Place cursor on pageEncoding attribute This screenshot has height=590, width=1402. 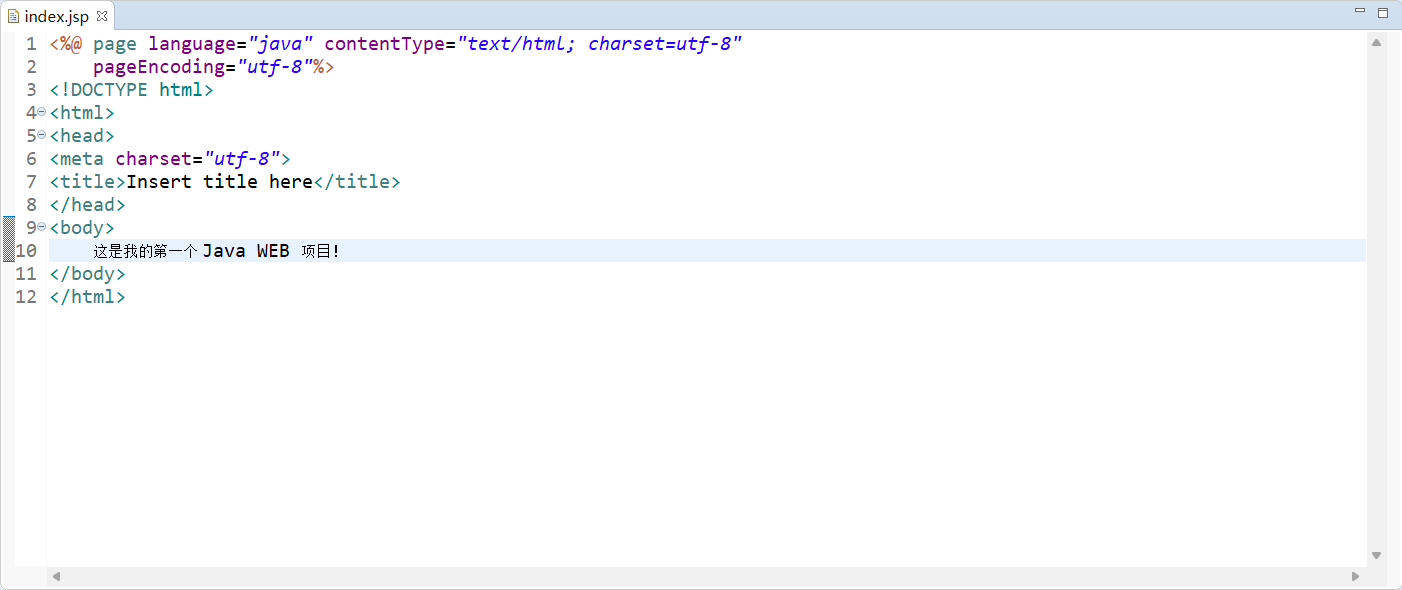[158, 67]
